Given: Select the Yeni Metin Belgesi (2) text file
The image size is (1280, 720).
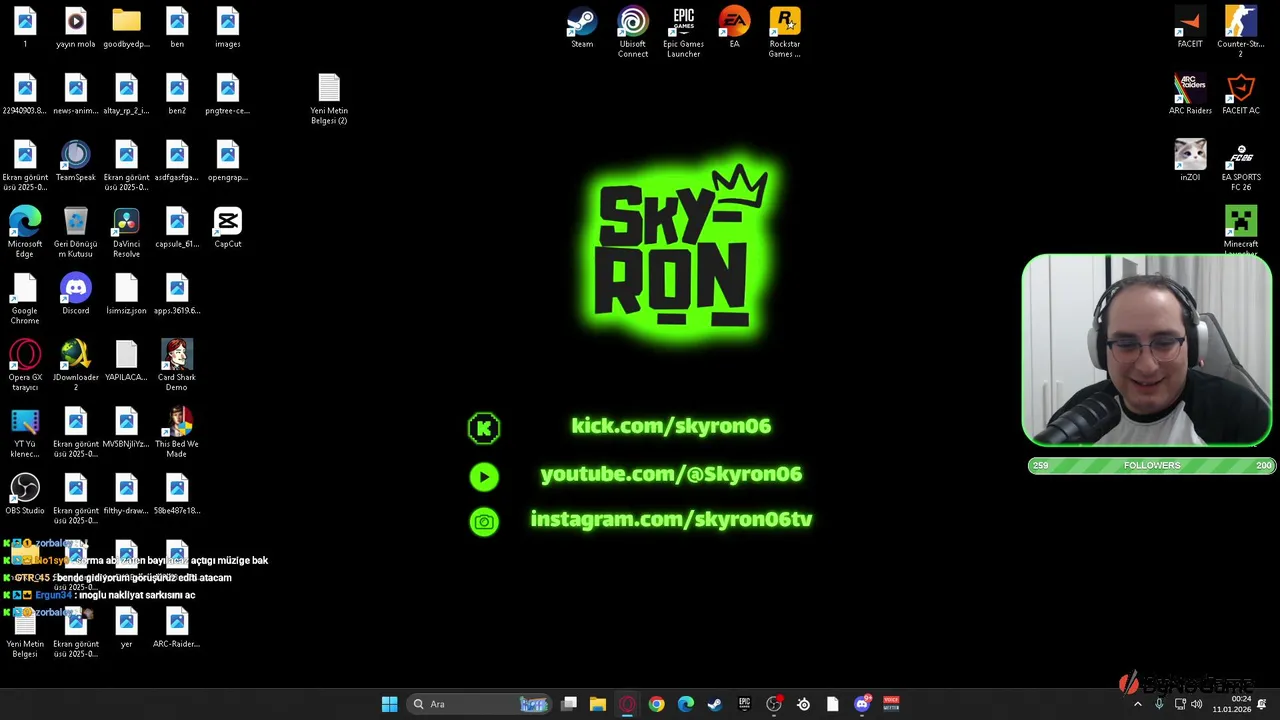Looking at the screenshot, I should coord(329,99).
